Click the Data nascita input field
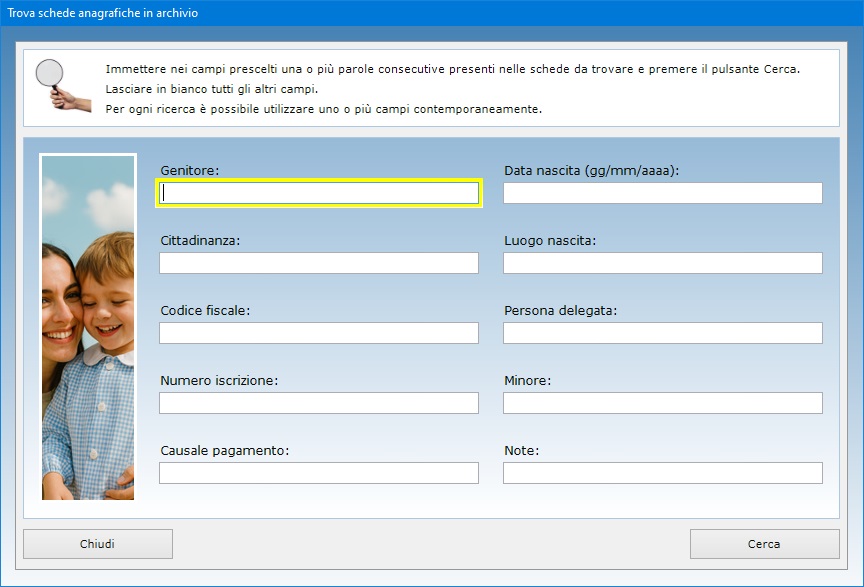Screen dimensions: 864x587 pos(662,193)
